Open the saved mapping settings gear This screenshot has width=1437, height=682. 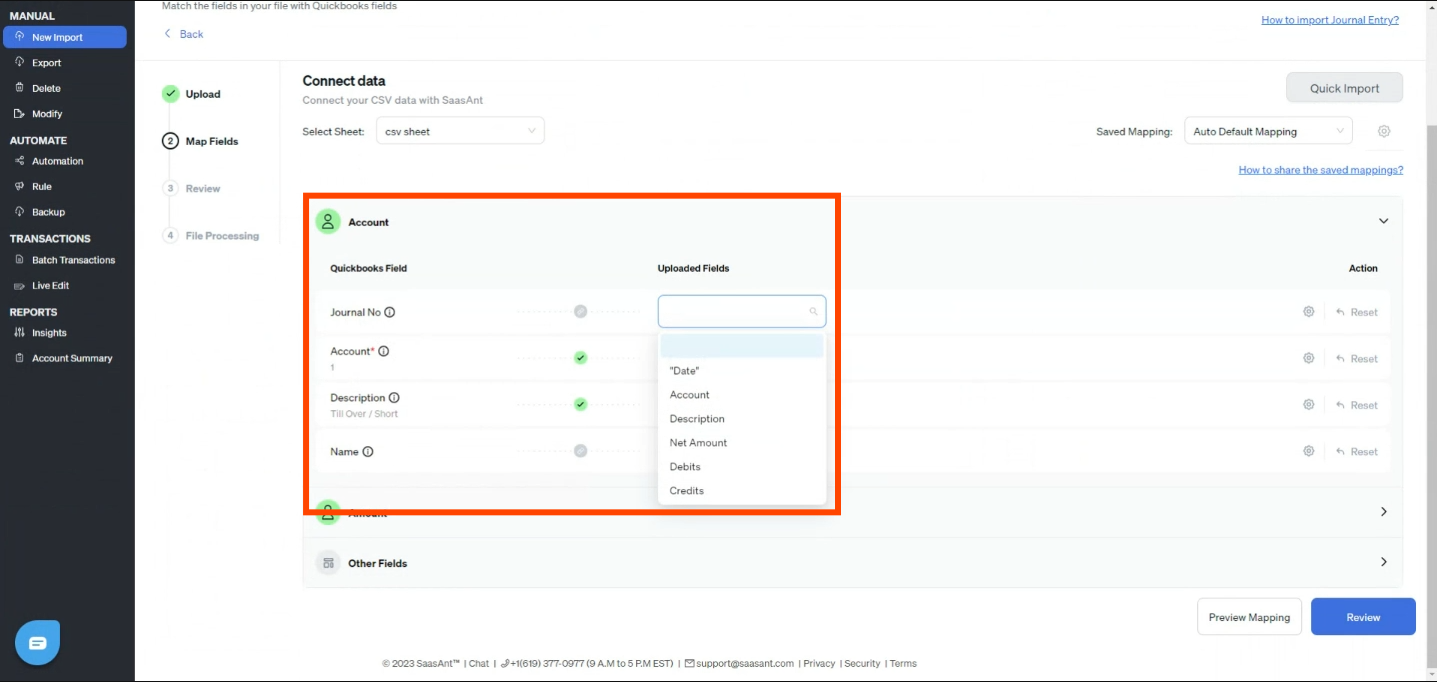click(1384, 131)
